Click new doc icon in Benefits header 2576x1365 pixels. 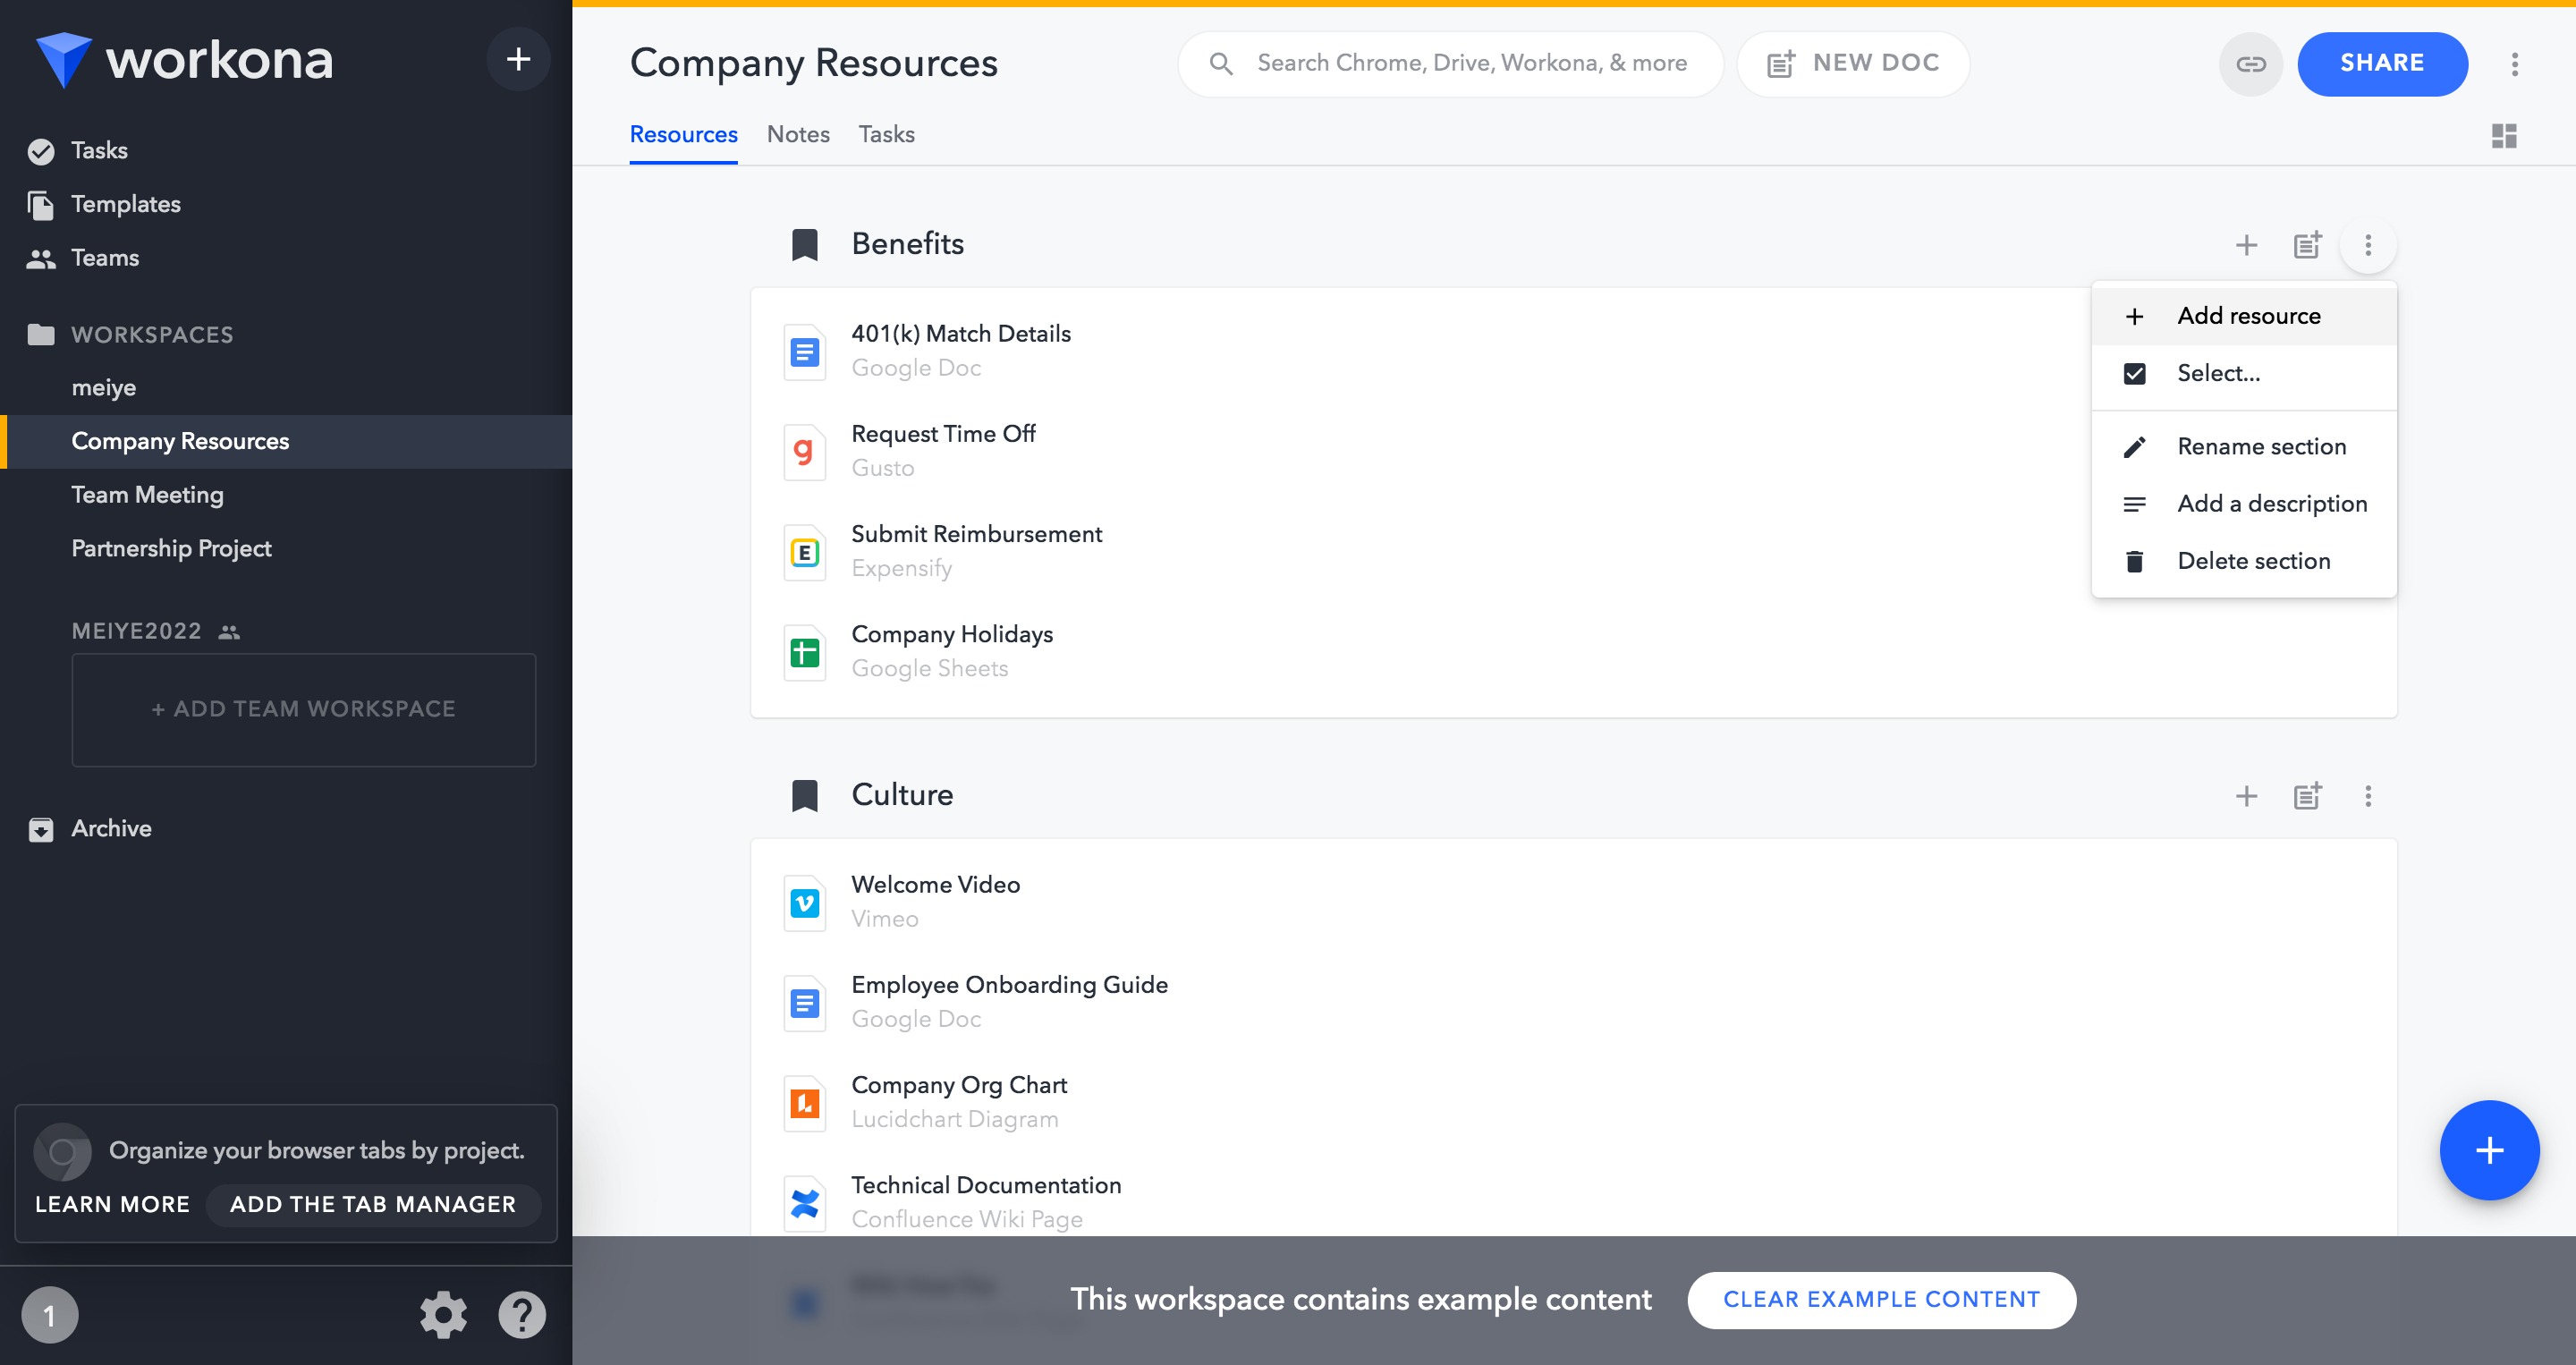pos(2307,245)
